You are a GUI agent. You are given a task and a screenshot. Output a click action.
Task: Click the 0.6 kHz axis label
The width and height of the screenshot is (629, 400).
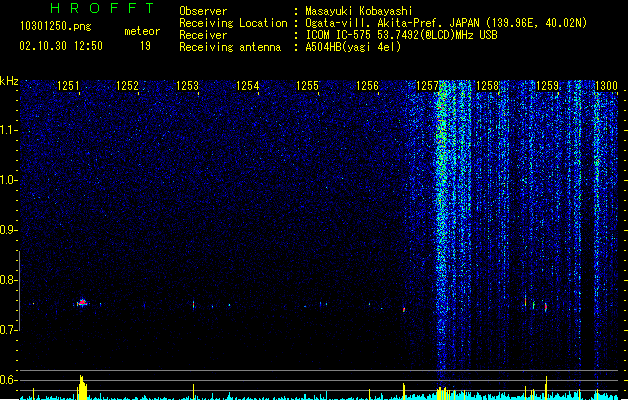pyautogui.click(x=9, y=380)
